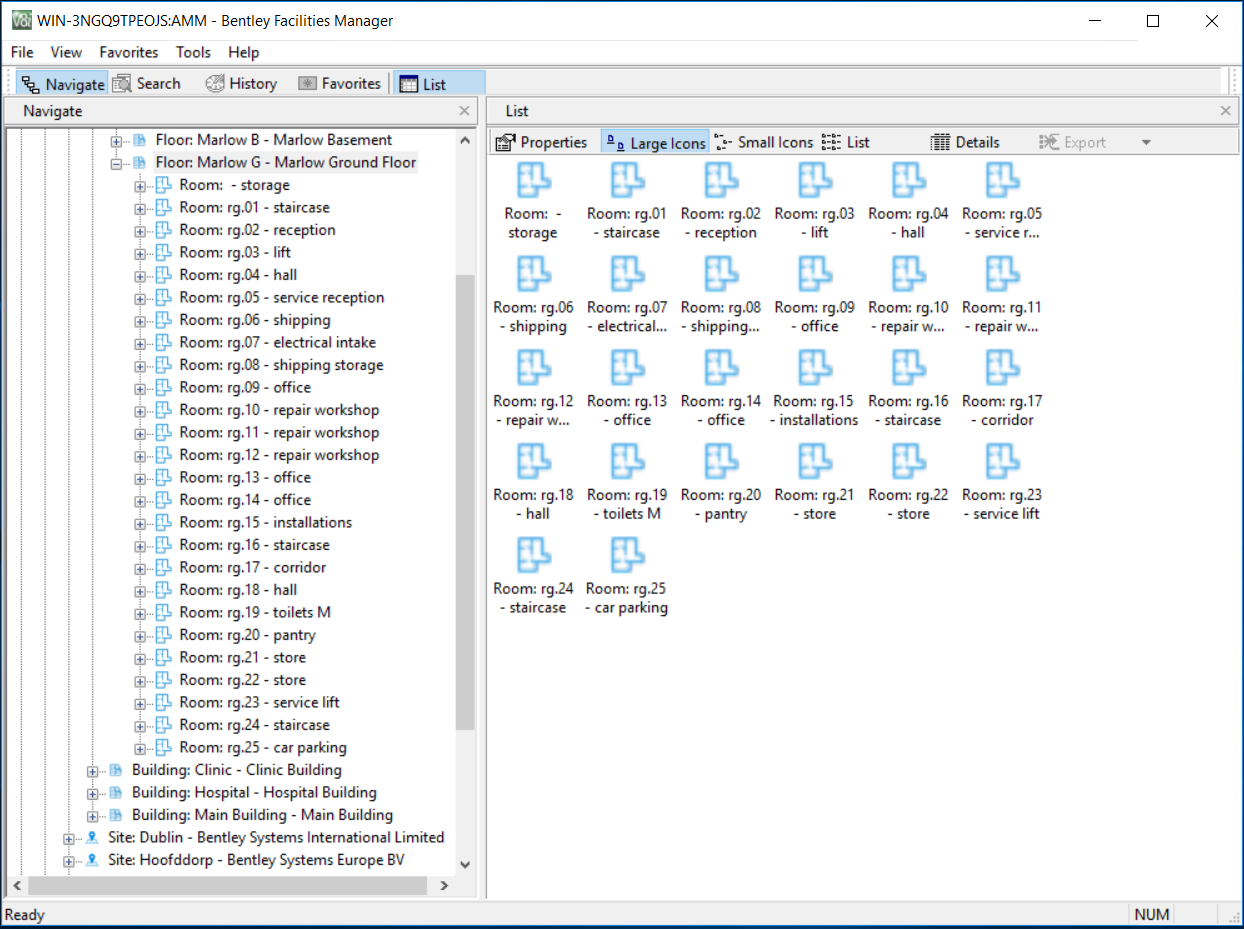Click the Favorites toolbar button

coord(339,84)
